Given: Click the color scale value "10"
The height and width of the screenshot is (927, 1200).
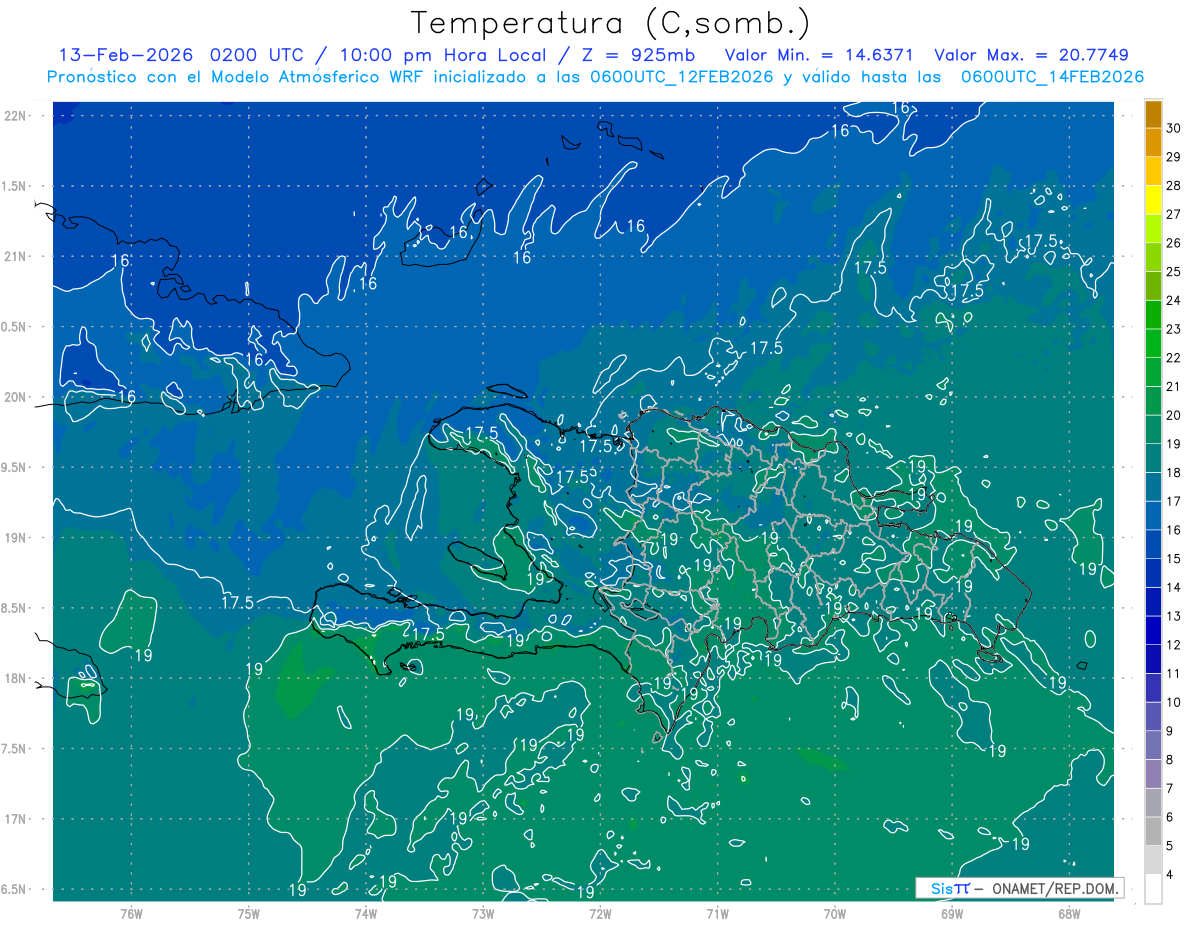Looking at the screenshot, I should [x=1174, y=702].
